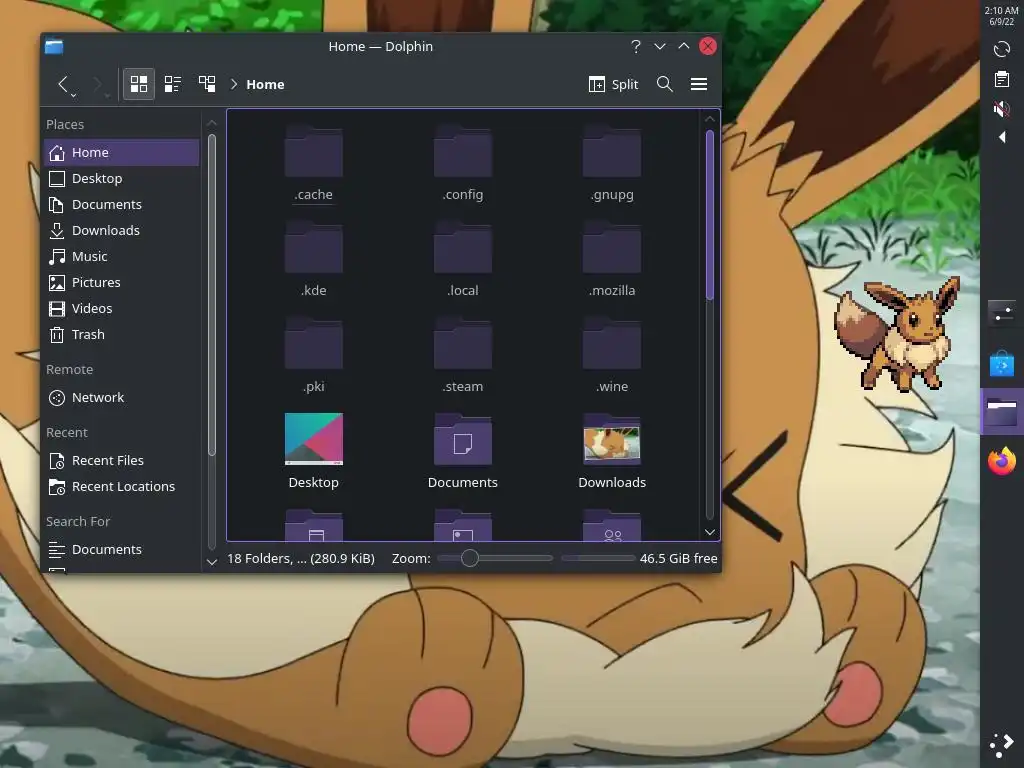The image size is (1024, 768).
Task: Click the Dolphin help question mark
Action: pos(635,46)
